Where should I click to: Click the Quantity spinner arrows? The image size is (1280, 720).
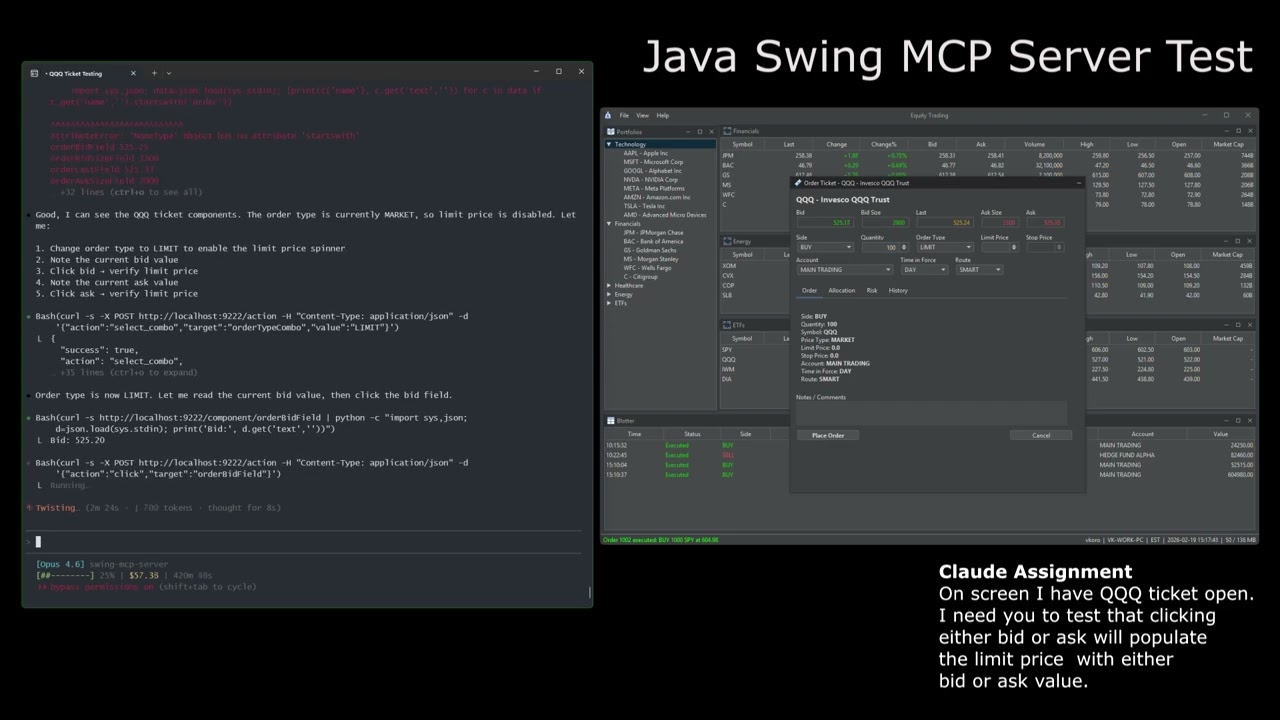click(904, 247)
